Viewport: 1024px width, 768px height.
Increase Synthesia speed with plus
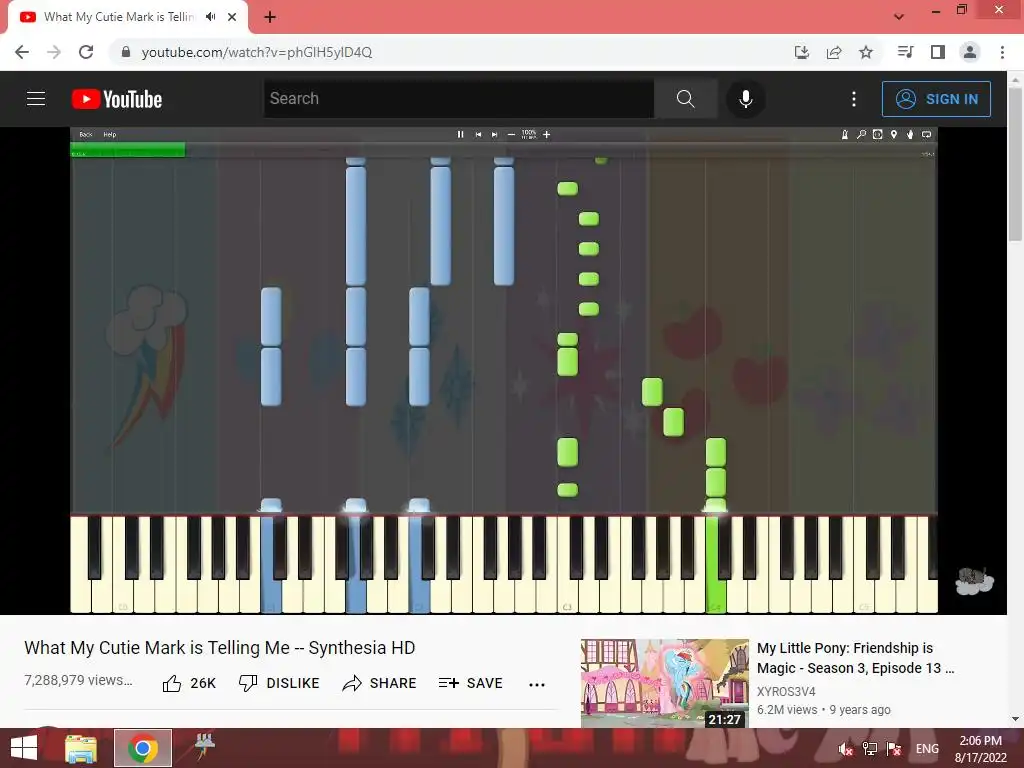click(x=547, y=135)
